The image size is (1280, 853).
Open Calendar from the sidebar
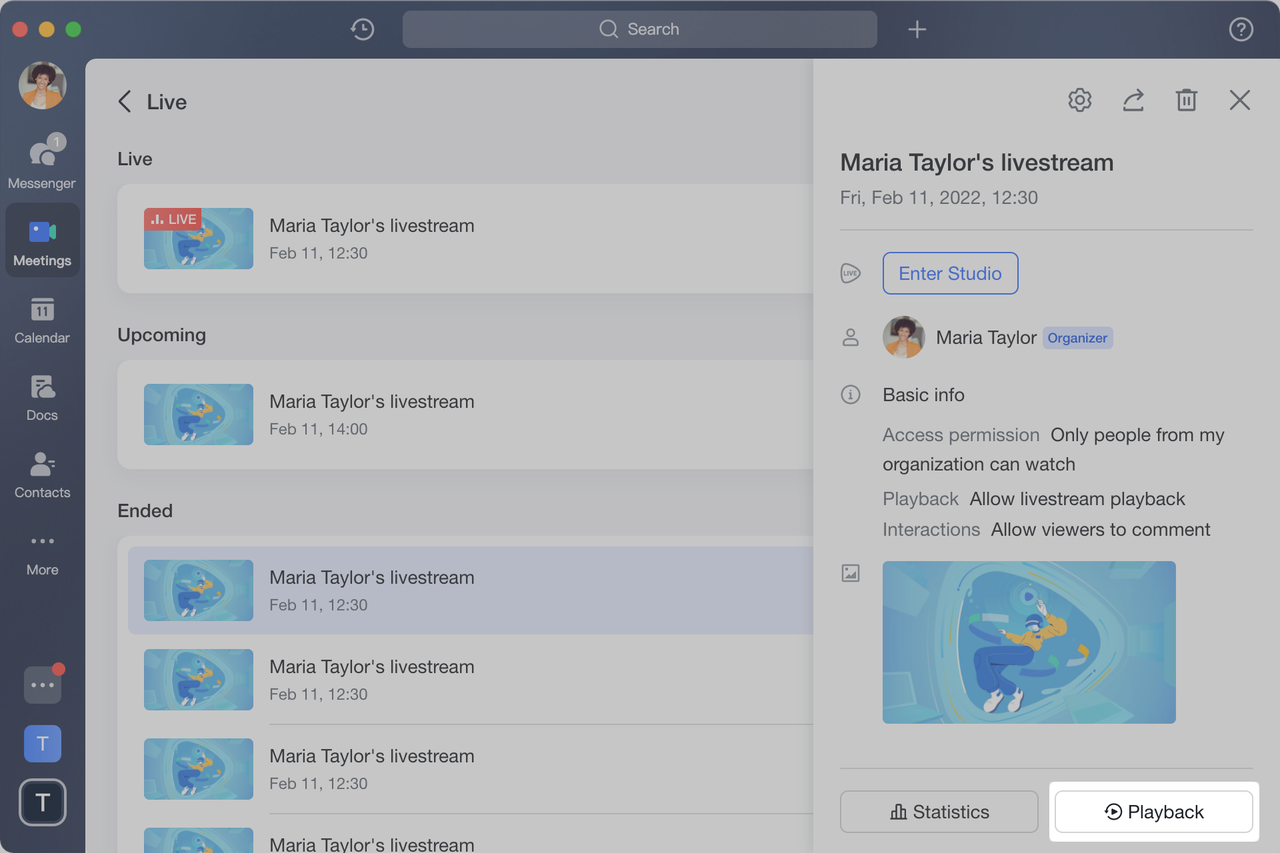[42, 320]
